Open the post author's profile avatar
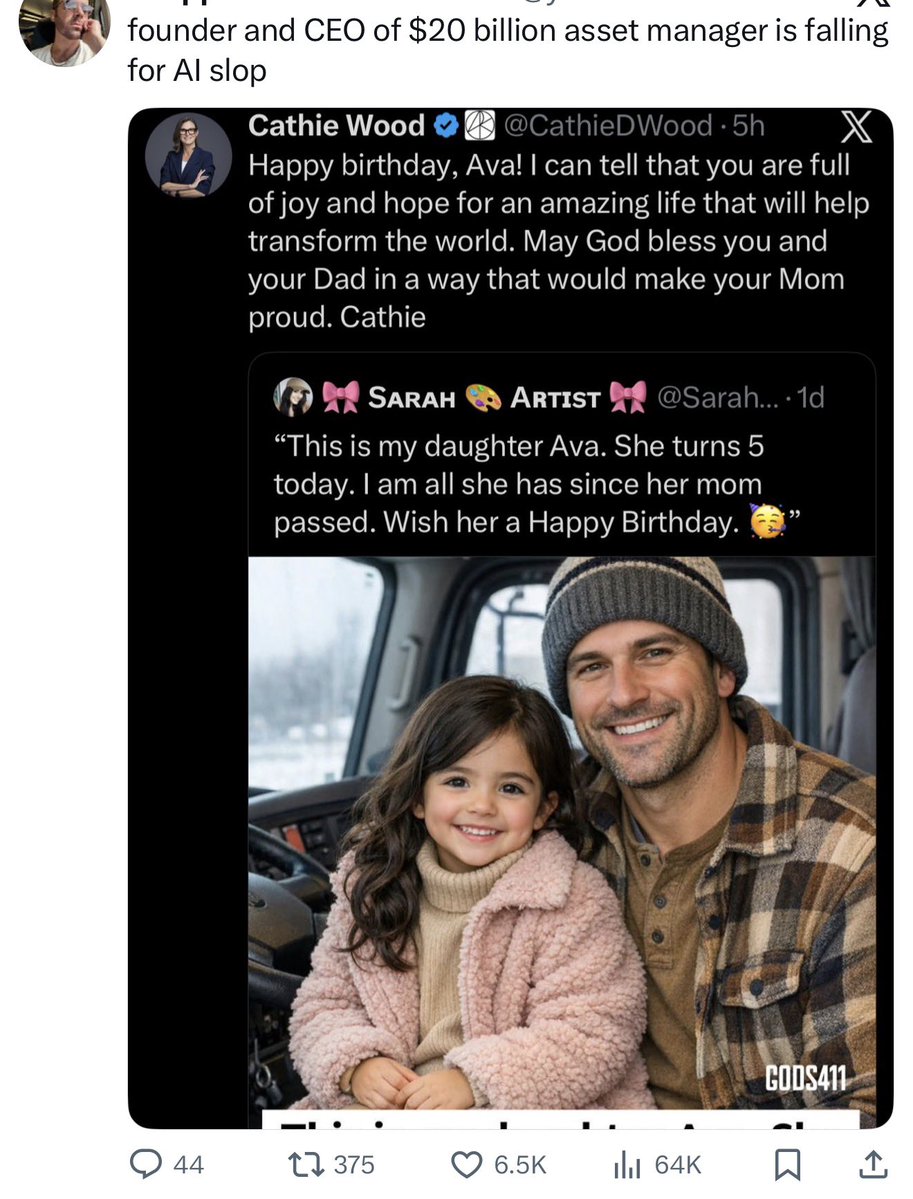 65,28
